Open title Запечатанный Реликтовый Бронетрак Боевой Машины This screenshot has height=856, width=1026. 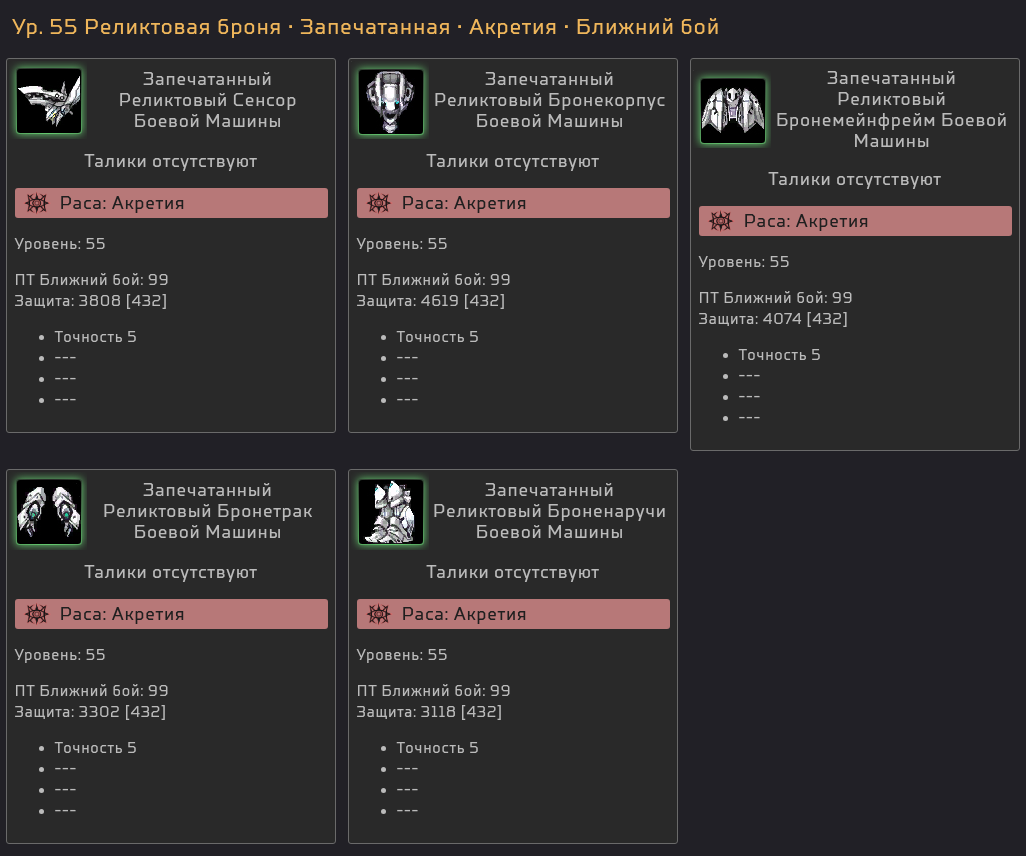[x=207, y=511]
